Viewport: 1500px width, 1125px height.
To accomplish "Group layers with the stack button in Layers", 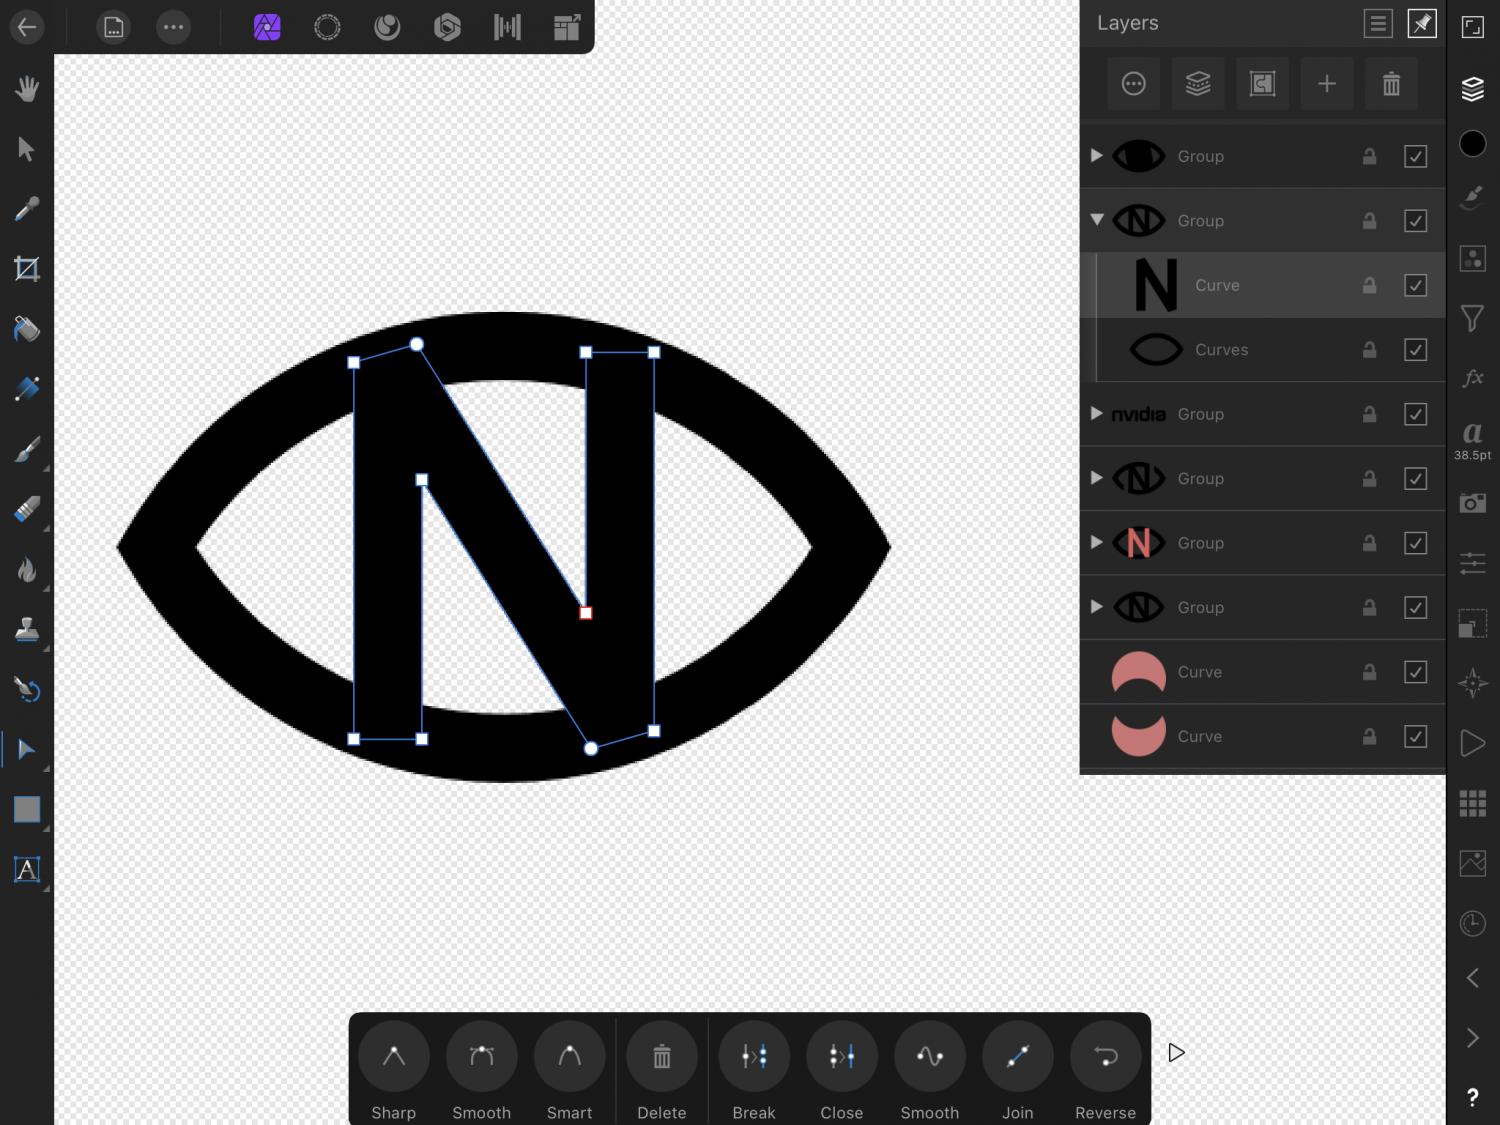I will tap(1198, 84).
